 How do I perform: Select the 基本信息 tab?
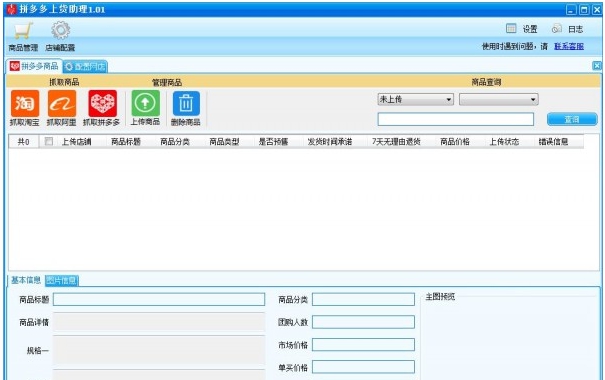[x=25, y=280]
